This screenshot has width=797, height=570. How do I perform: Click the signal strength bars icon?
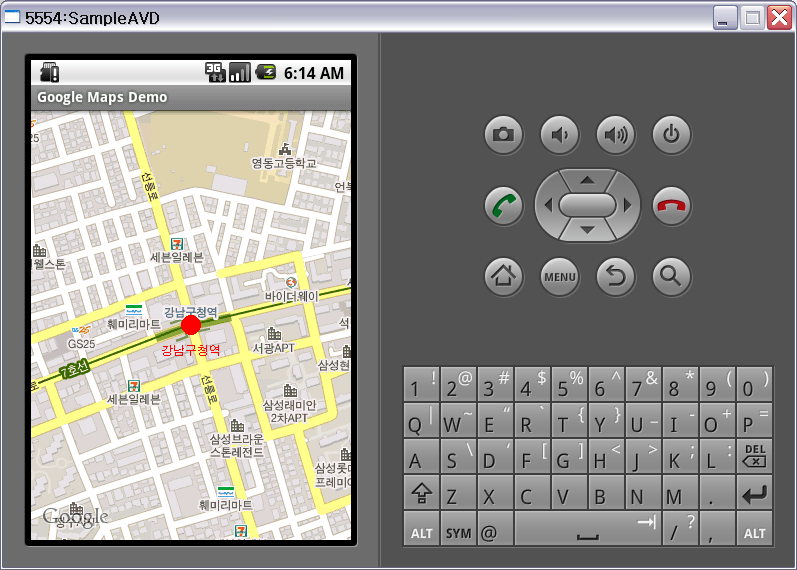[240, 73]
